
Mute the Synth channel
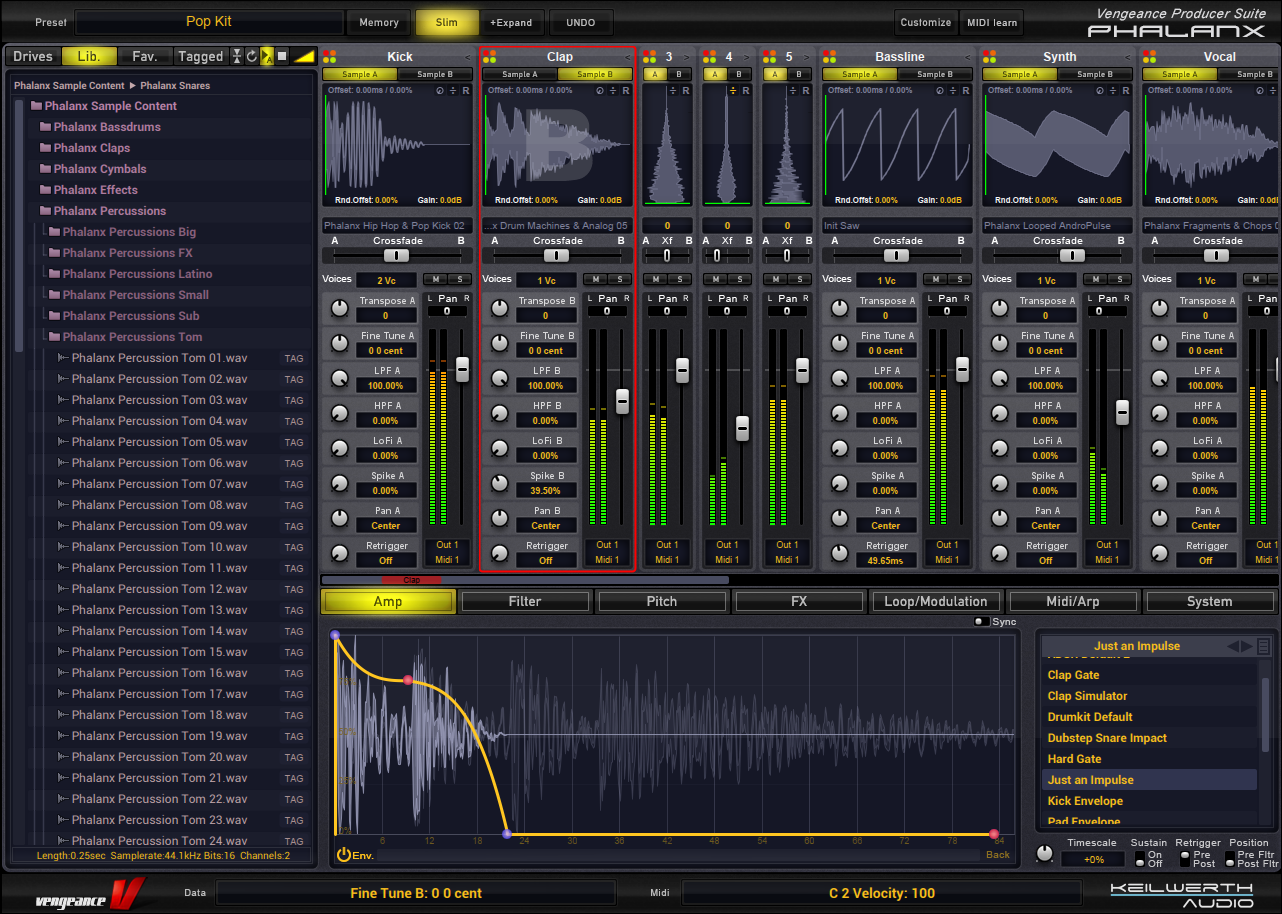(x=1094, y=279)
